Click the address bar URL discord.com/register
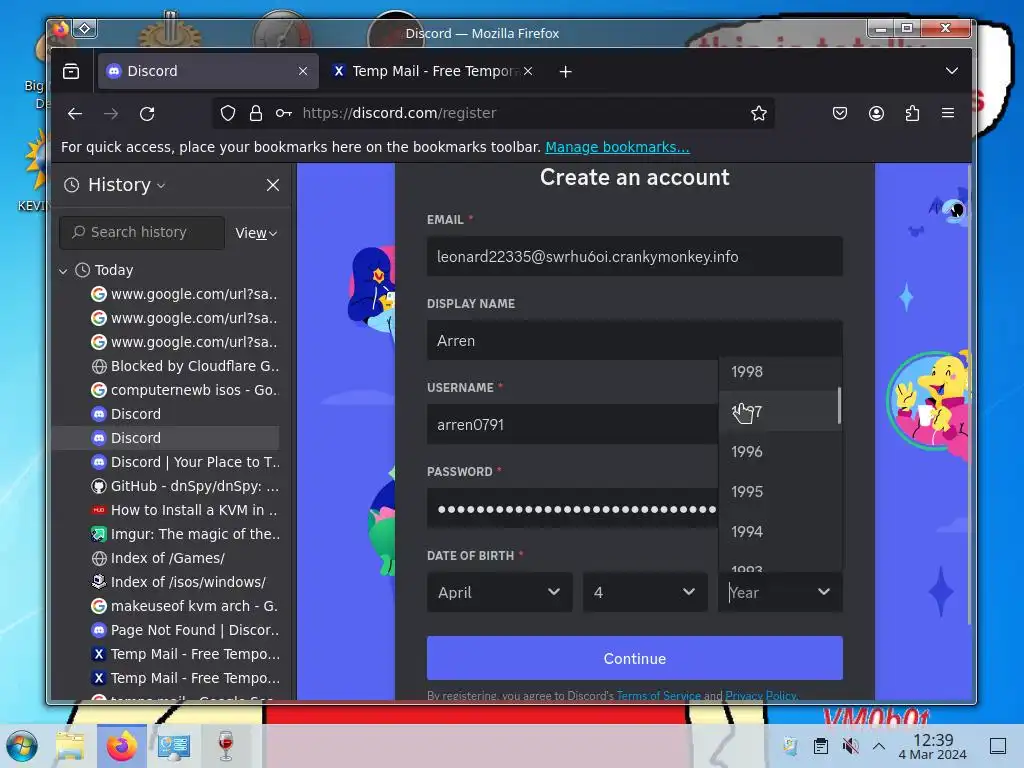1024x768 pixels. pos(399,114)
